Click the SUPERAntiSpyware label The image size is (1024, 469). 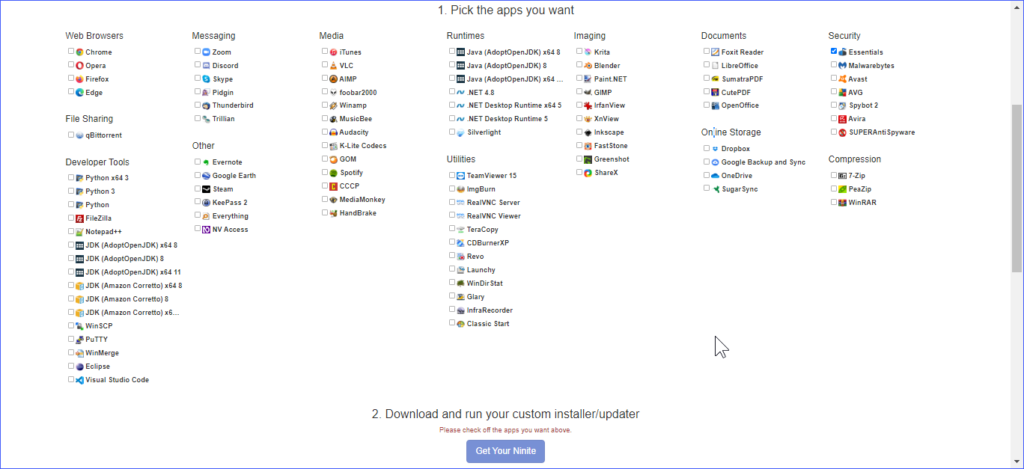point(882,133)
